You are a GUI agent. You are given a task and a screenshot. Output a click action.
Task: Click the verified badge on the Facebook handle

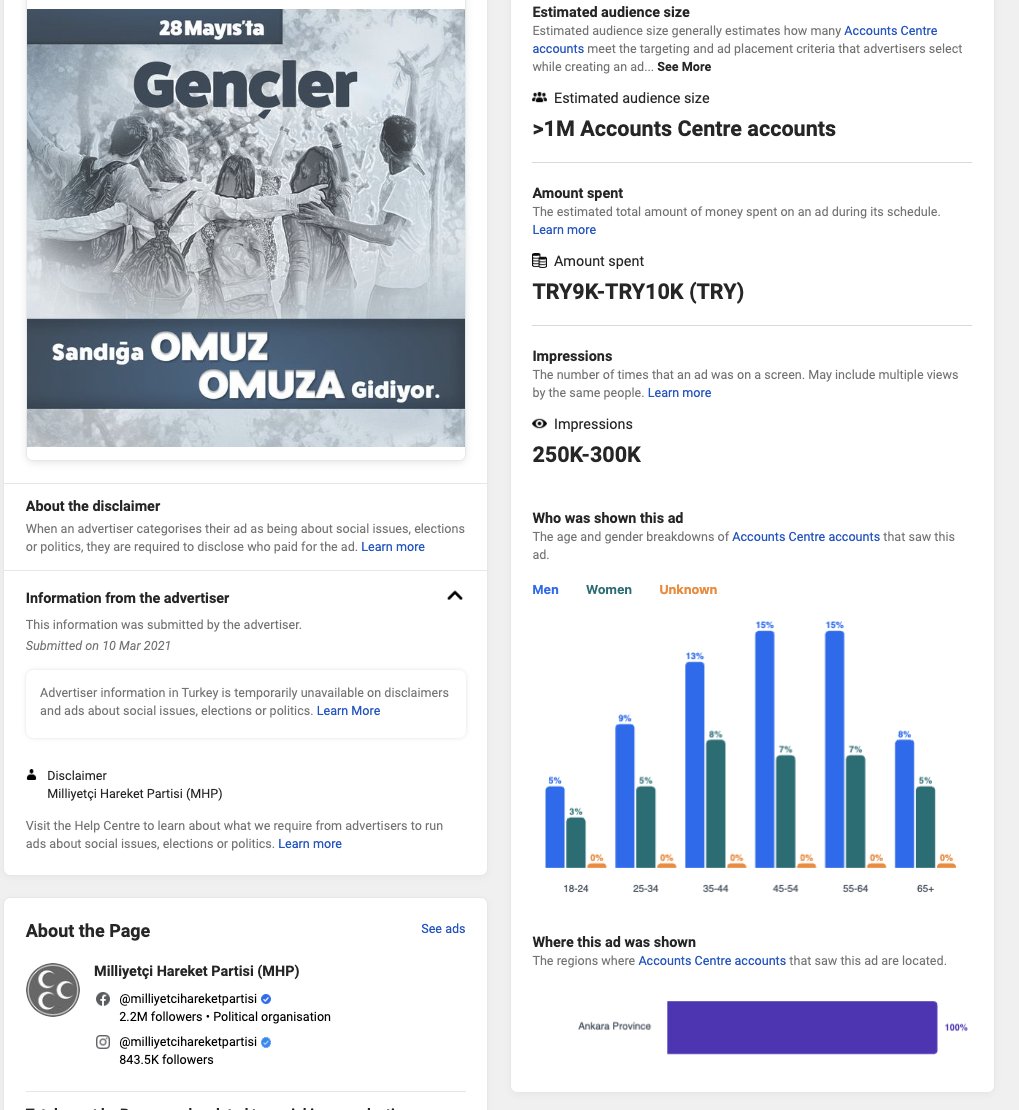[266, 999]
